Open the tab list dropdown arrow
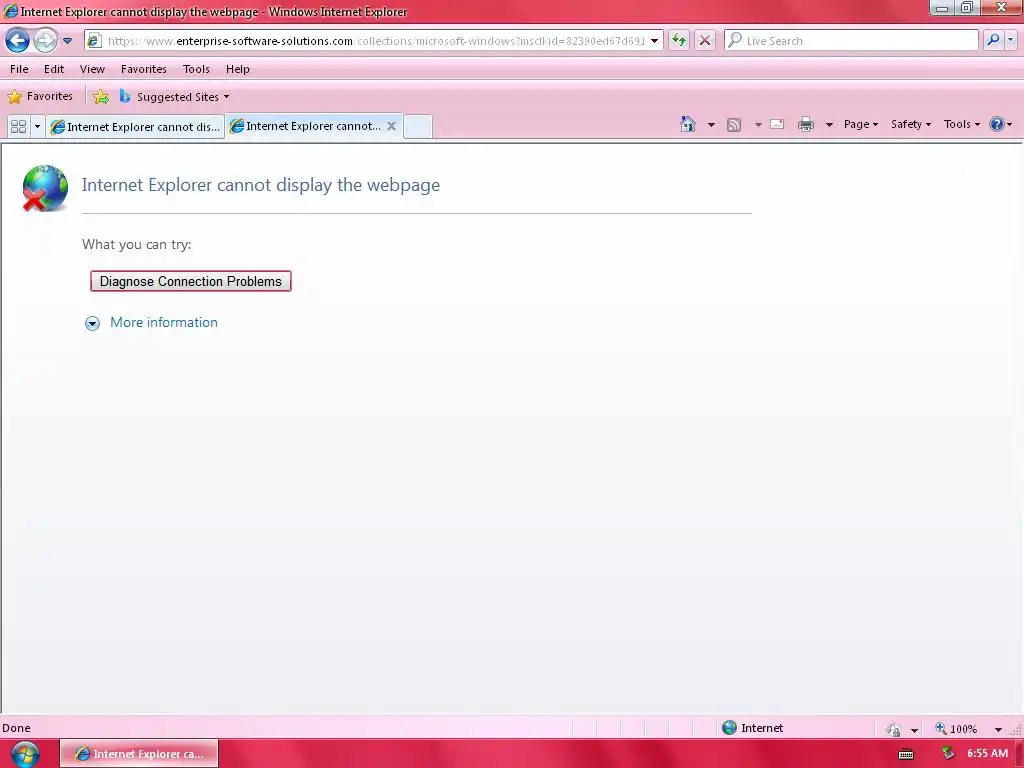Image resolution: width=1024 pixels, height=768 pixels. [x=37, y=126]
